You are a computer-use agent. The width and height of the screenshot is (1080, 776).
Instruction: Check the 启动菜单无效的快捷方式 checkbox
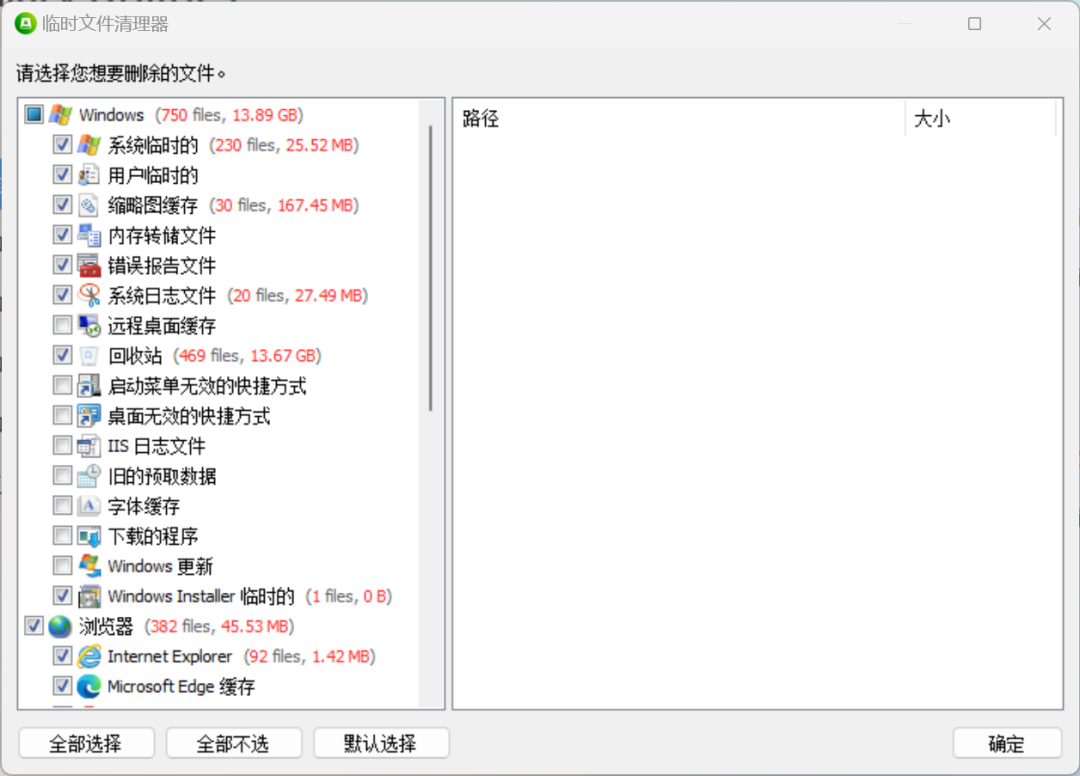tap(62, 386)
